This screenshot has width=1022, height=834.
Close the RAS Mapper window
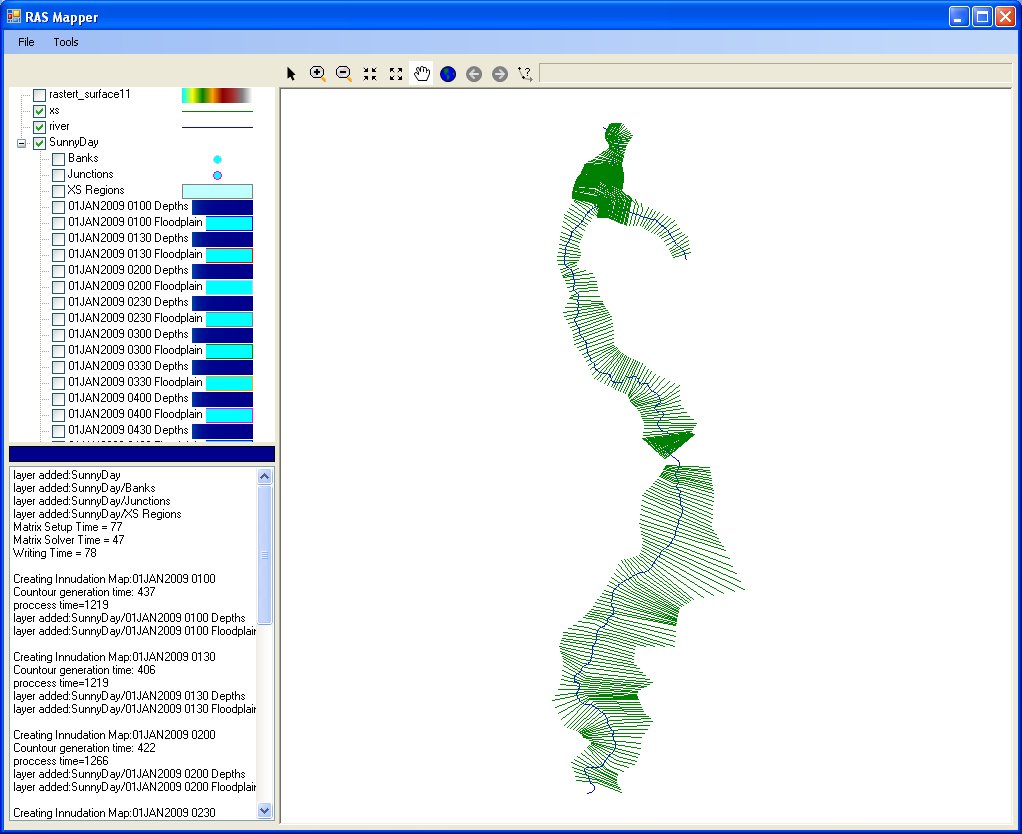tap(1005, 16)
